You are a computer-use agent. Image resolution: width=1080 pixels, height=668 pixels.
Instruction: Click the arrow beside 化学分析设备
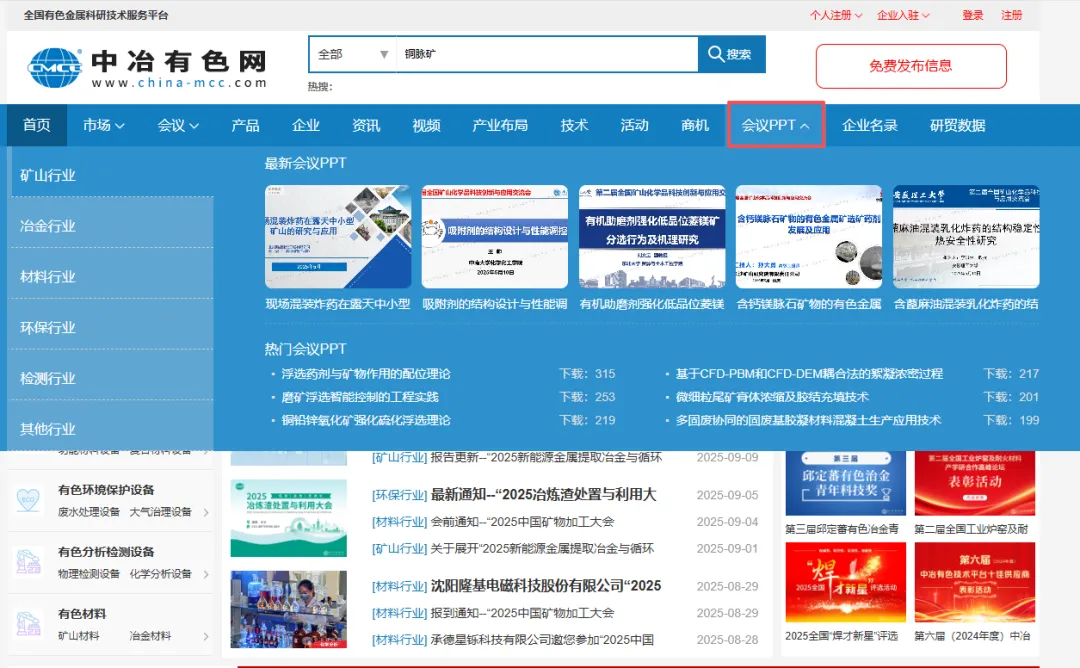[206, 574]
